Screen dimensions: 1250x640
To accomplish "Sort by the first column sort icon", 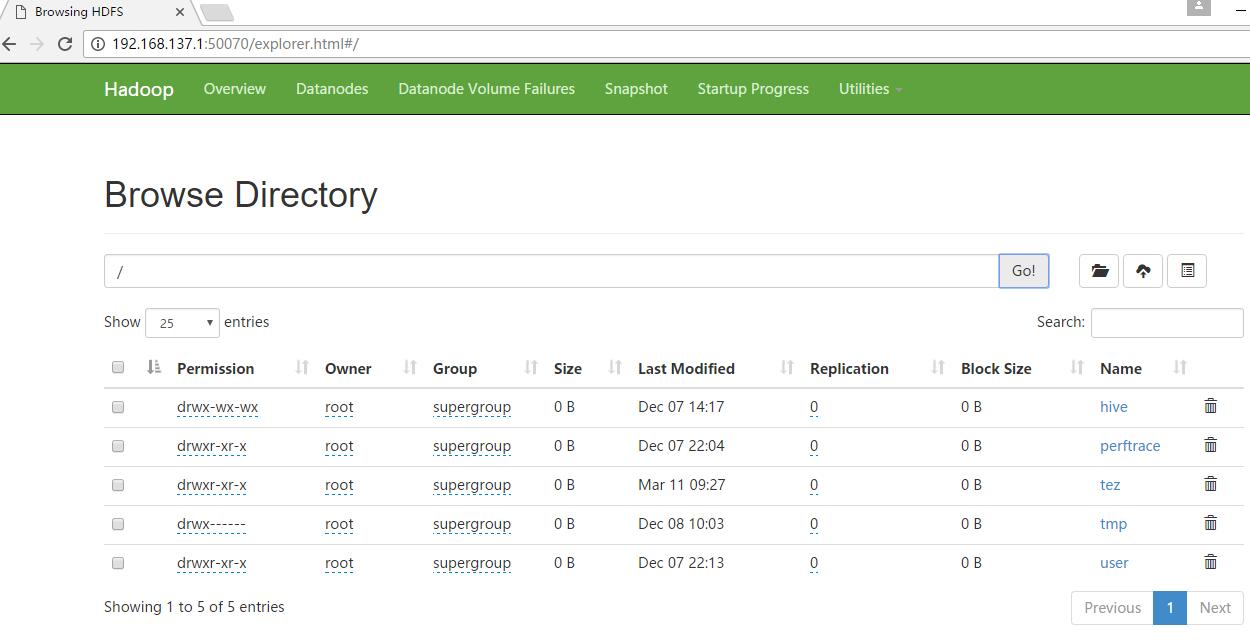I will [x=154, y=368].
